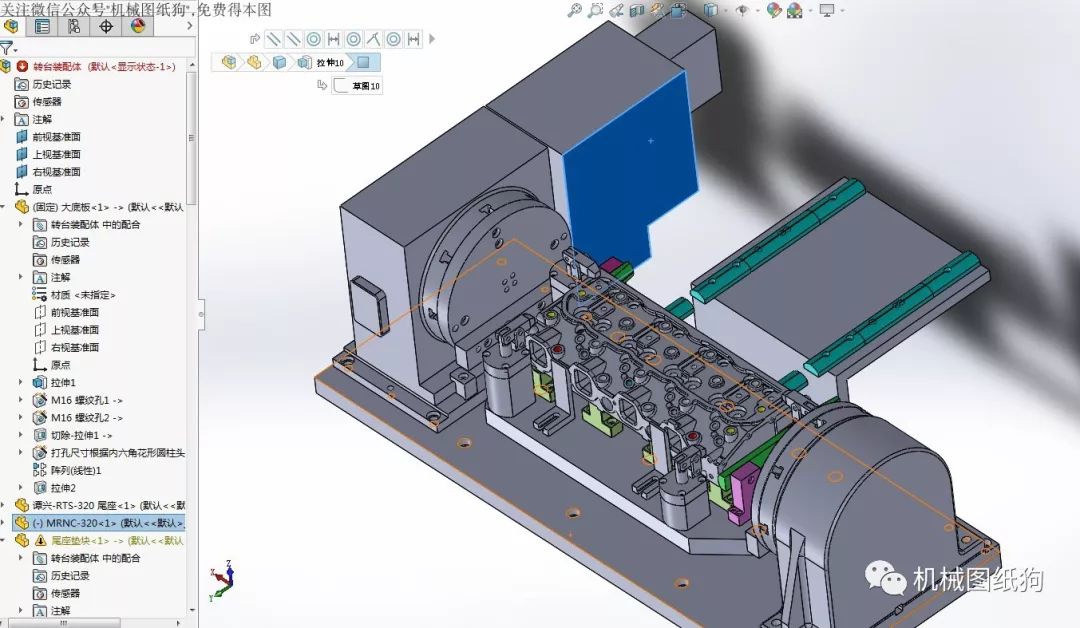Click the angle mate shortcut icon

pyautogui.click(x=373, y=39)
